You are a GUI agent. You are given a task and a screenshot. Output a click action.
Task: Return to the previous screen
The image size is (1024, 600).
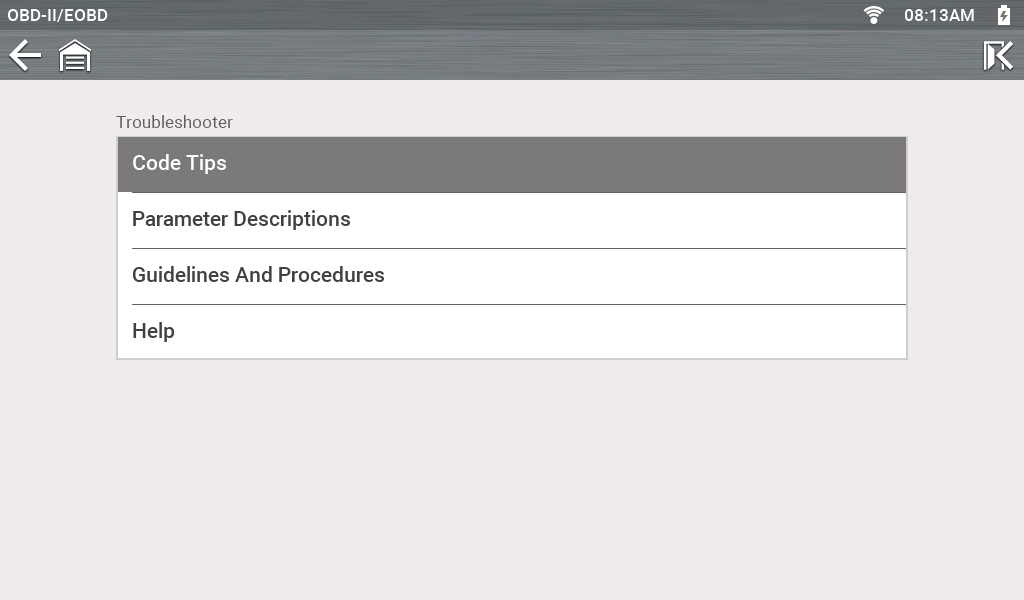pyautogui.click(x=25, y=55)
